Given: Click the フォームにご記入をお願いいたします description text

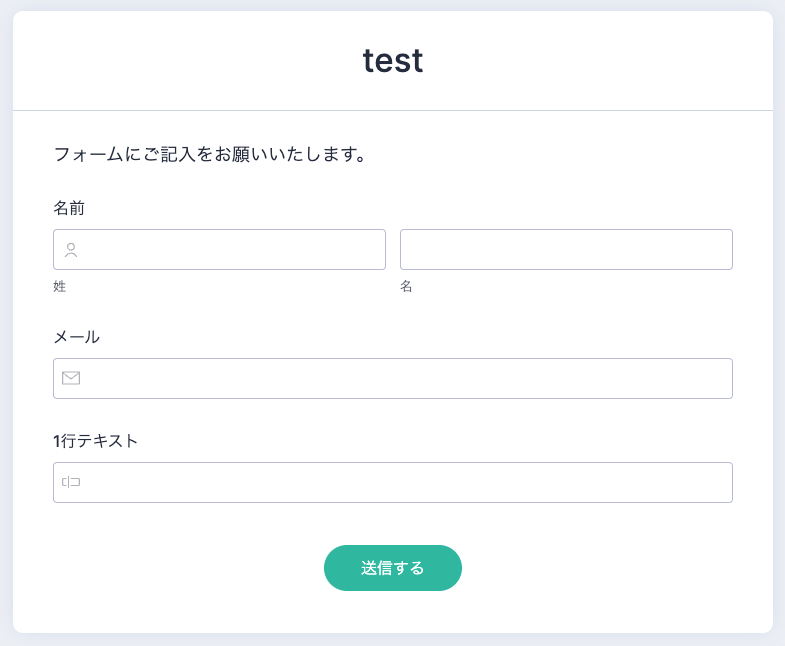Looking at the screenshot, I should tap(210, 155).
